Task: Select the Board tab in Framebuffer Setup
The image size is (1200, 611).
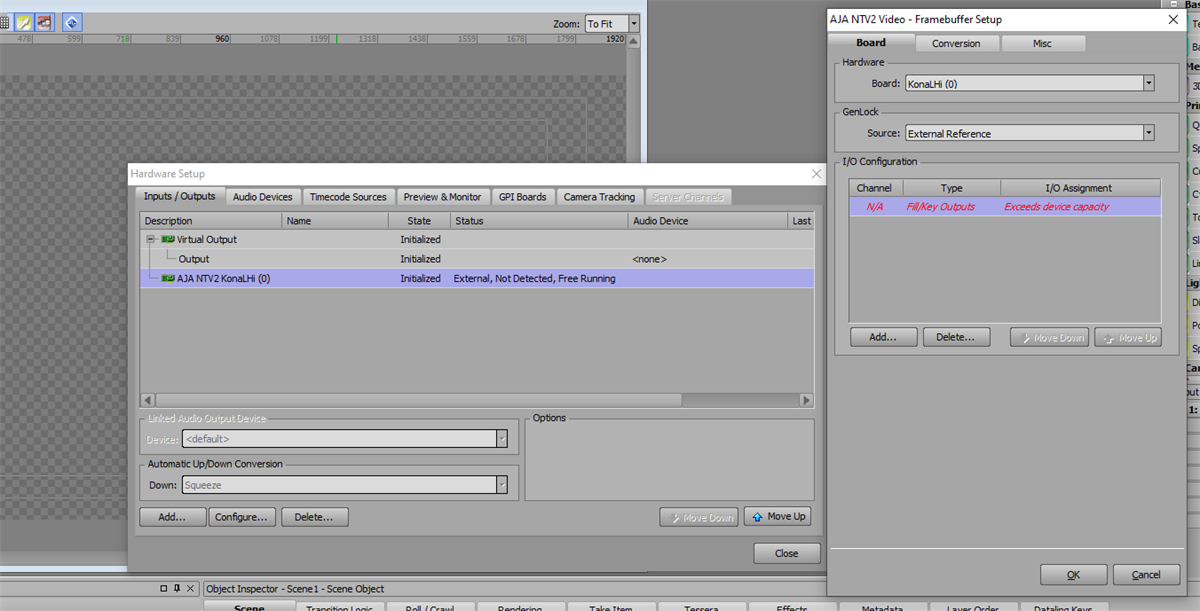Action: click(871, 43)
